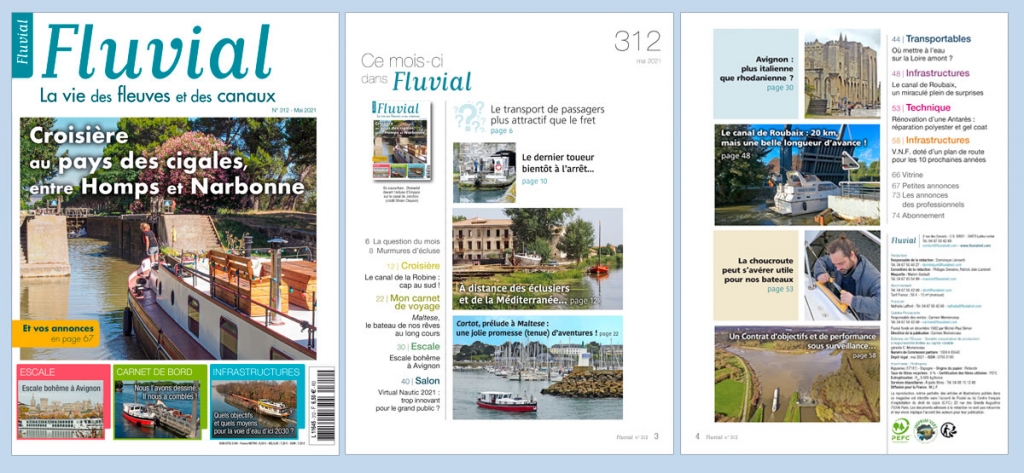Click the Avignon palace photo
The width and height of the screenshot is (1024, 473).
(842, 73)
